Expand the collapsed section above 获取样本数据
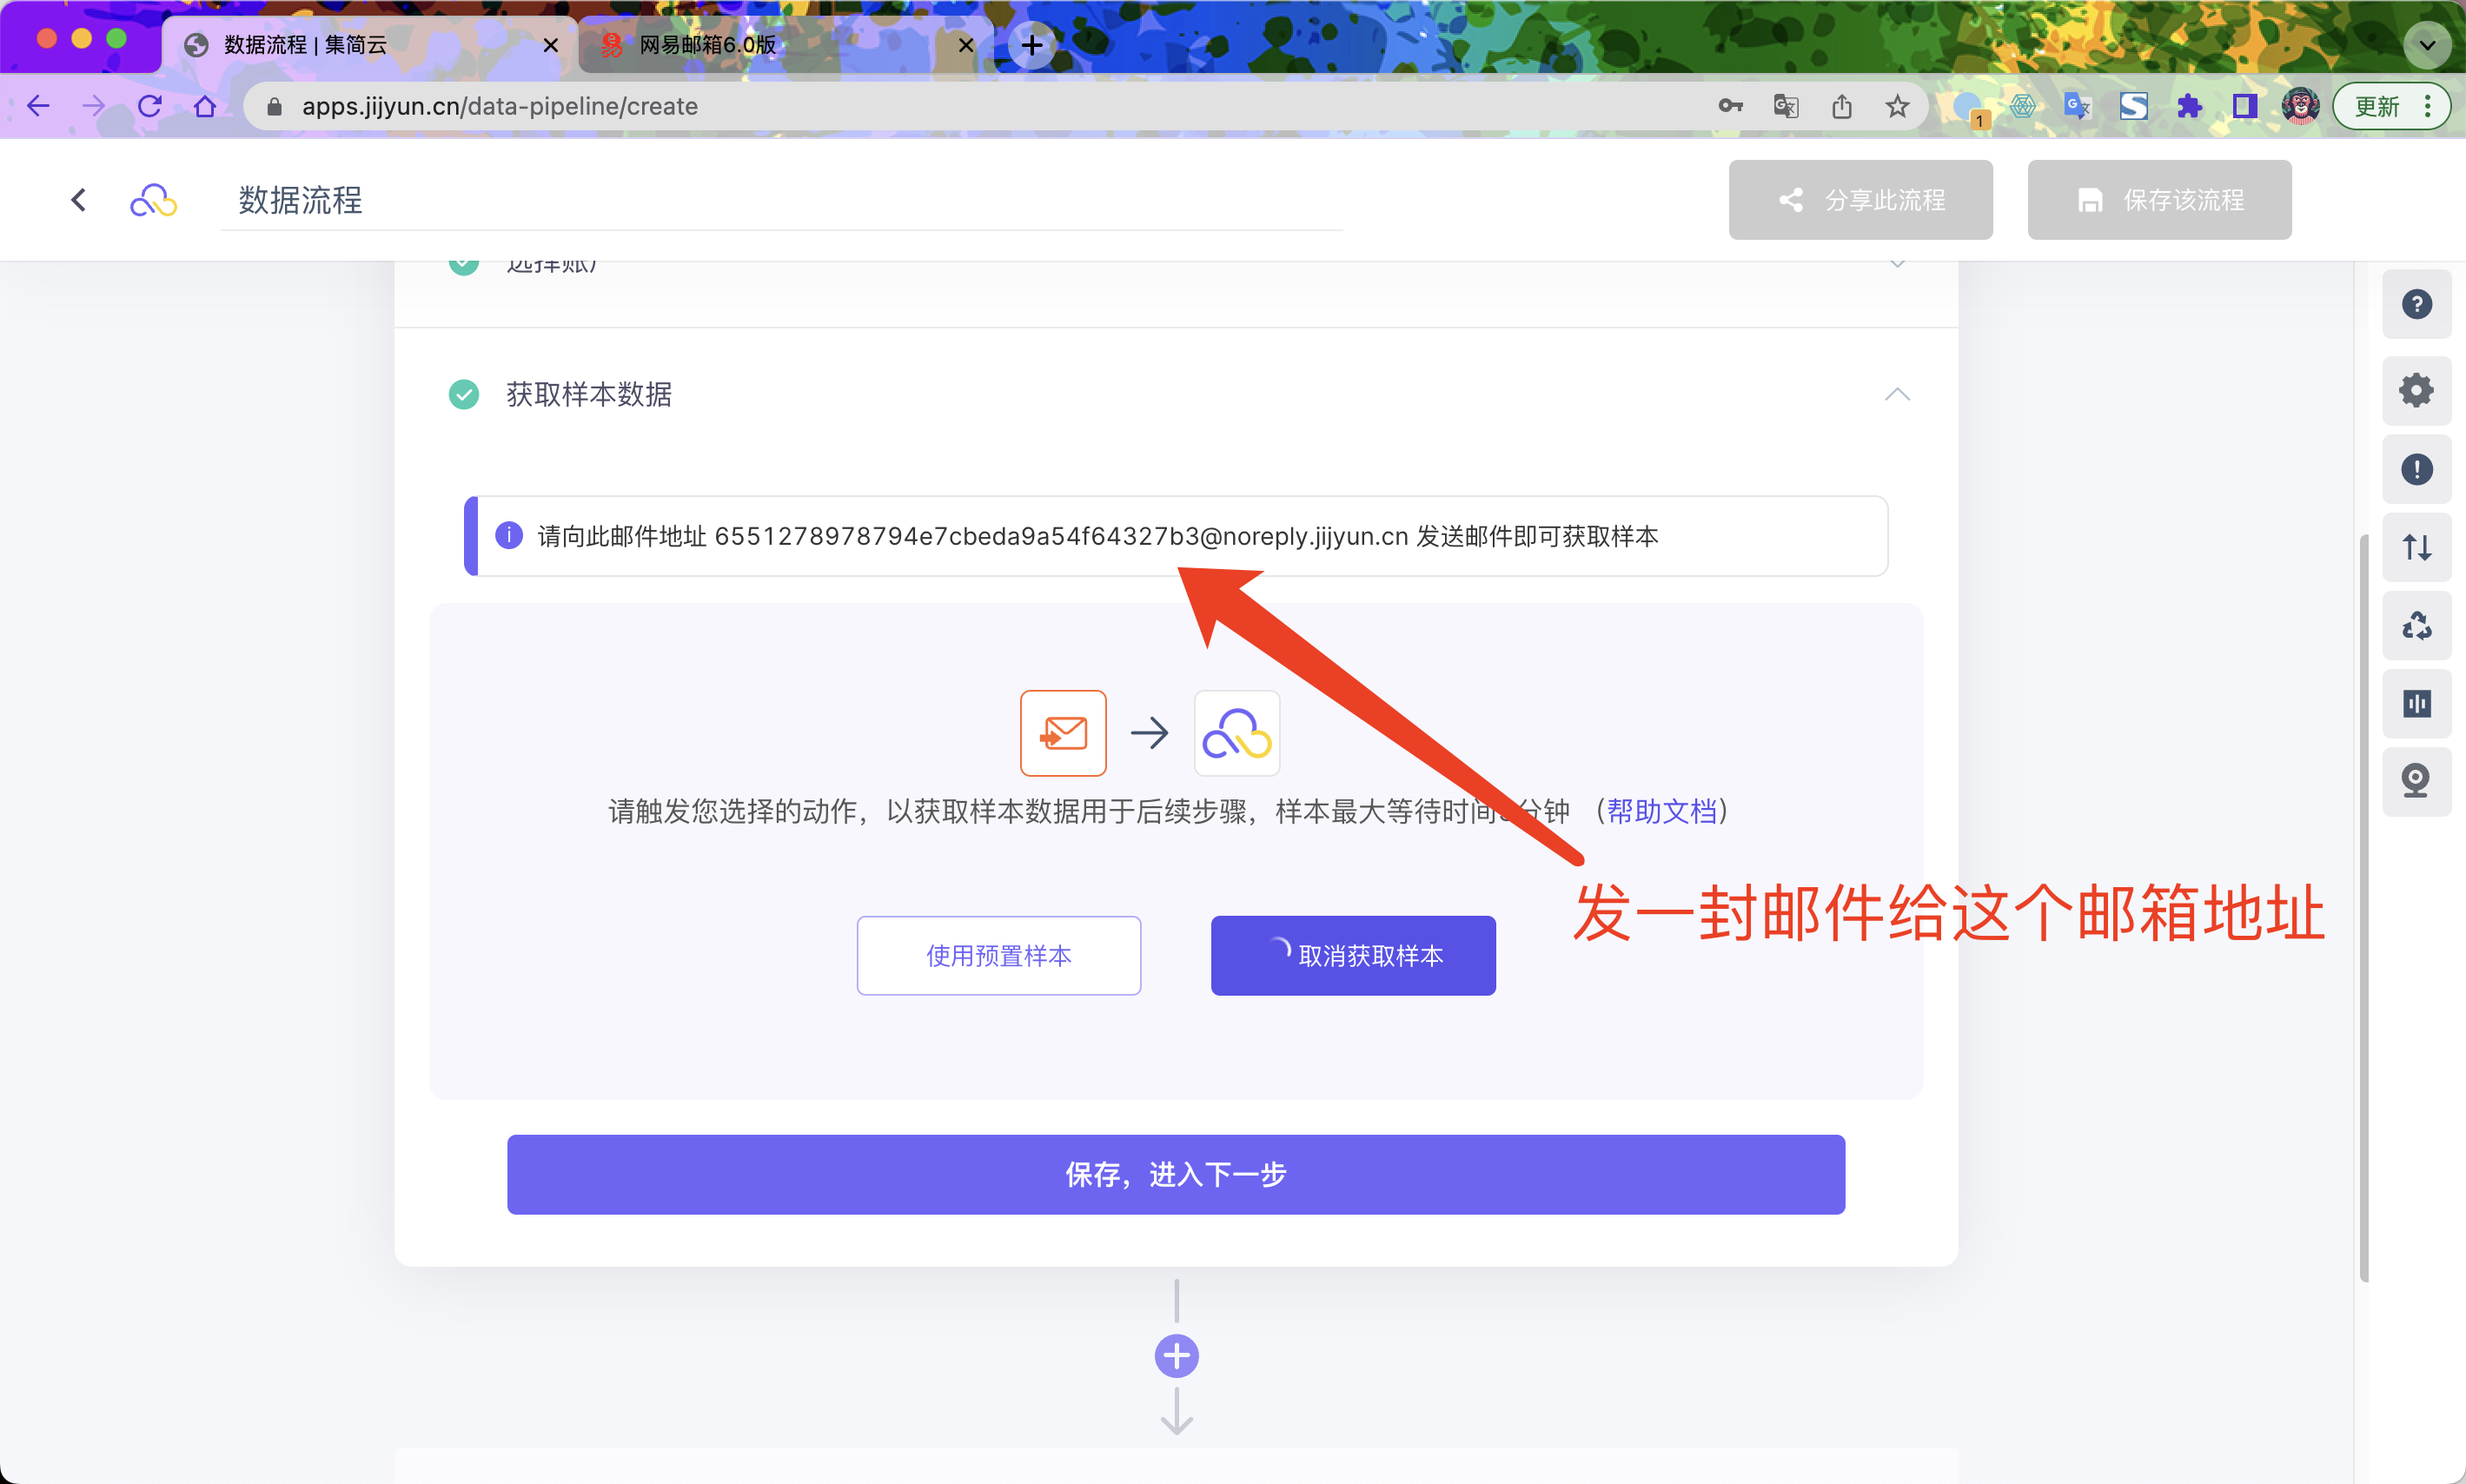2466x1484 pixels. point(1897,266)
